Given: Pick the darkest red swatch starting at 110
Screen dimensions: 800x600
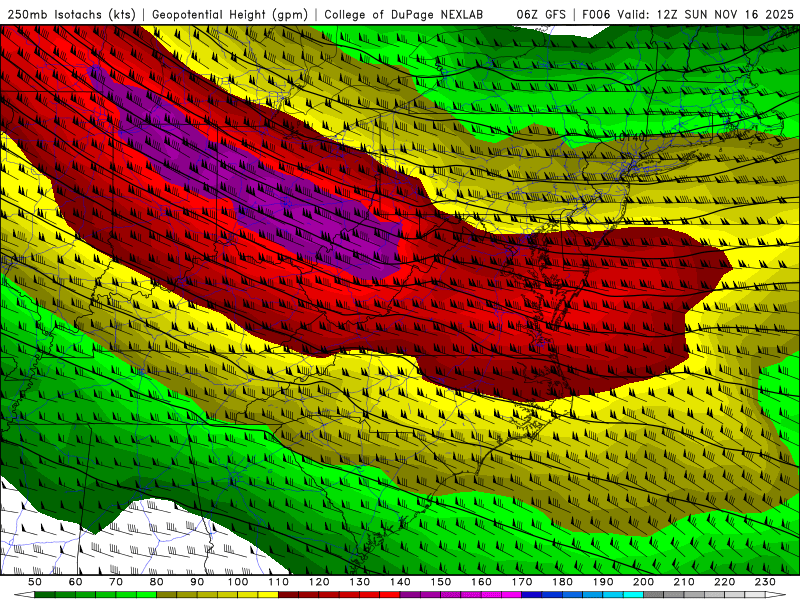Looking at the screenshot, I should pos(288,594).
